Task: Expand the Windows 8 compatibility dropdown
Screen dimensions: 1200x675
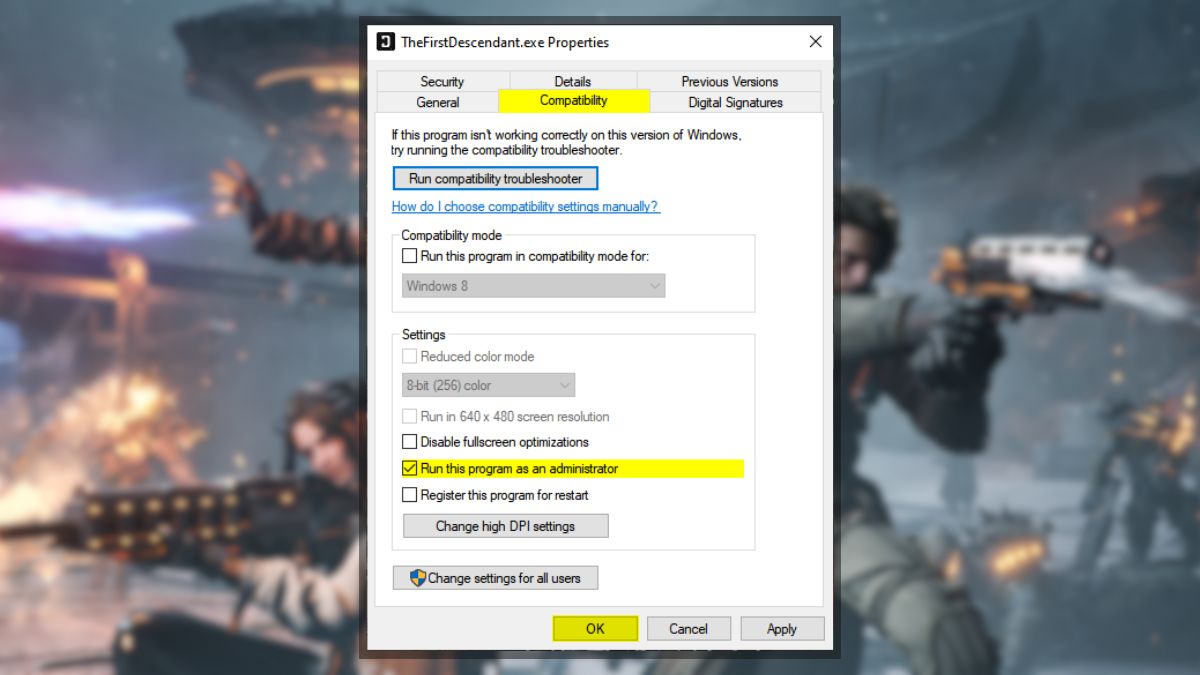Action: tap(533, 286)
